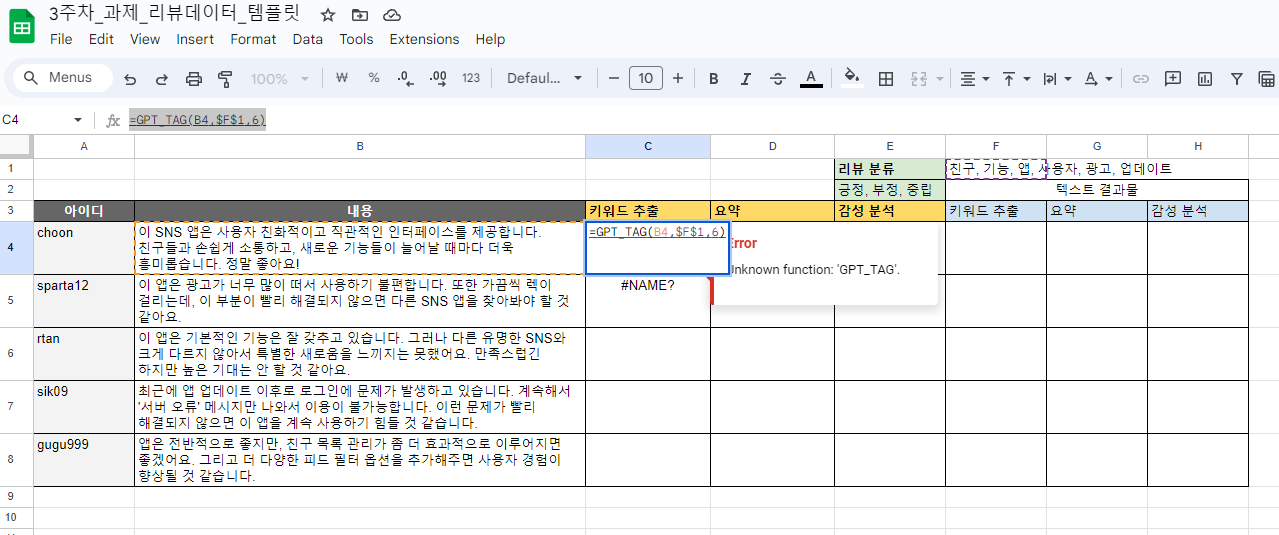Insert chart icon
This screenshot has width=1279, height=535.
[x=1205, y=78]
